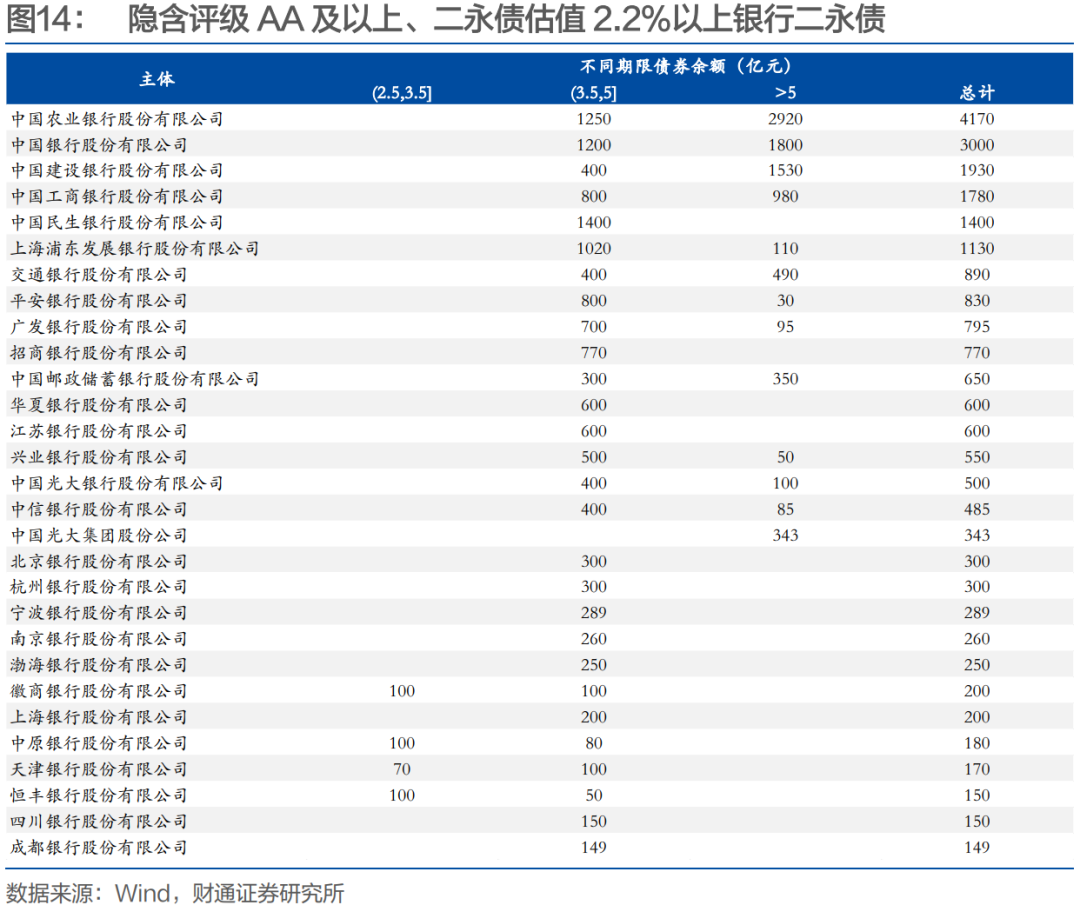The image size is (1080, 905).
Task: Click the total 795 cell
Action: pos(977,327)
